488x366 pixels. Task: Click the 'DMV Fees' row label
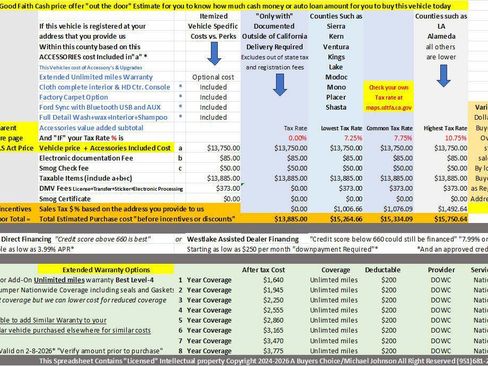click(x=111, y=189)
